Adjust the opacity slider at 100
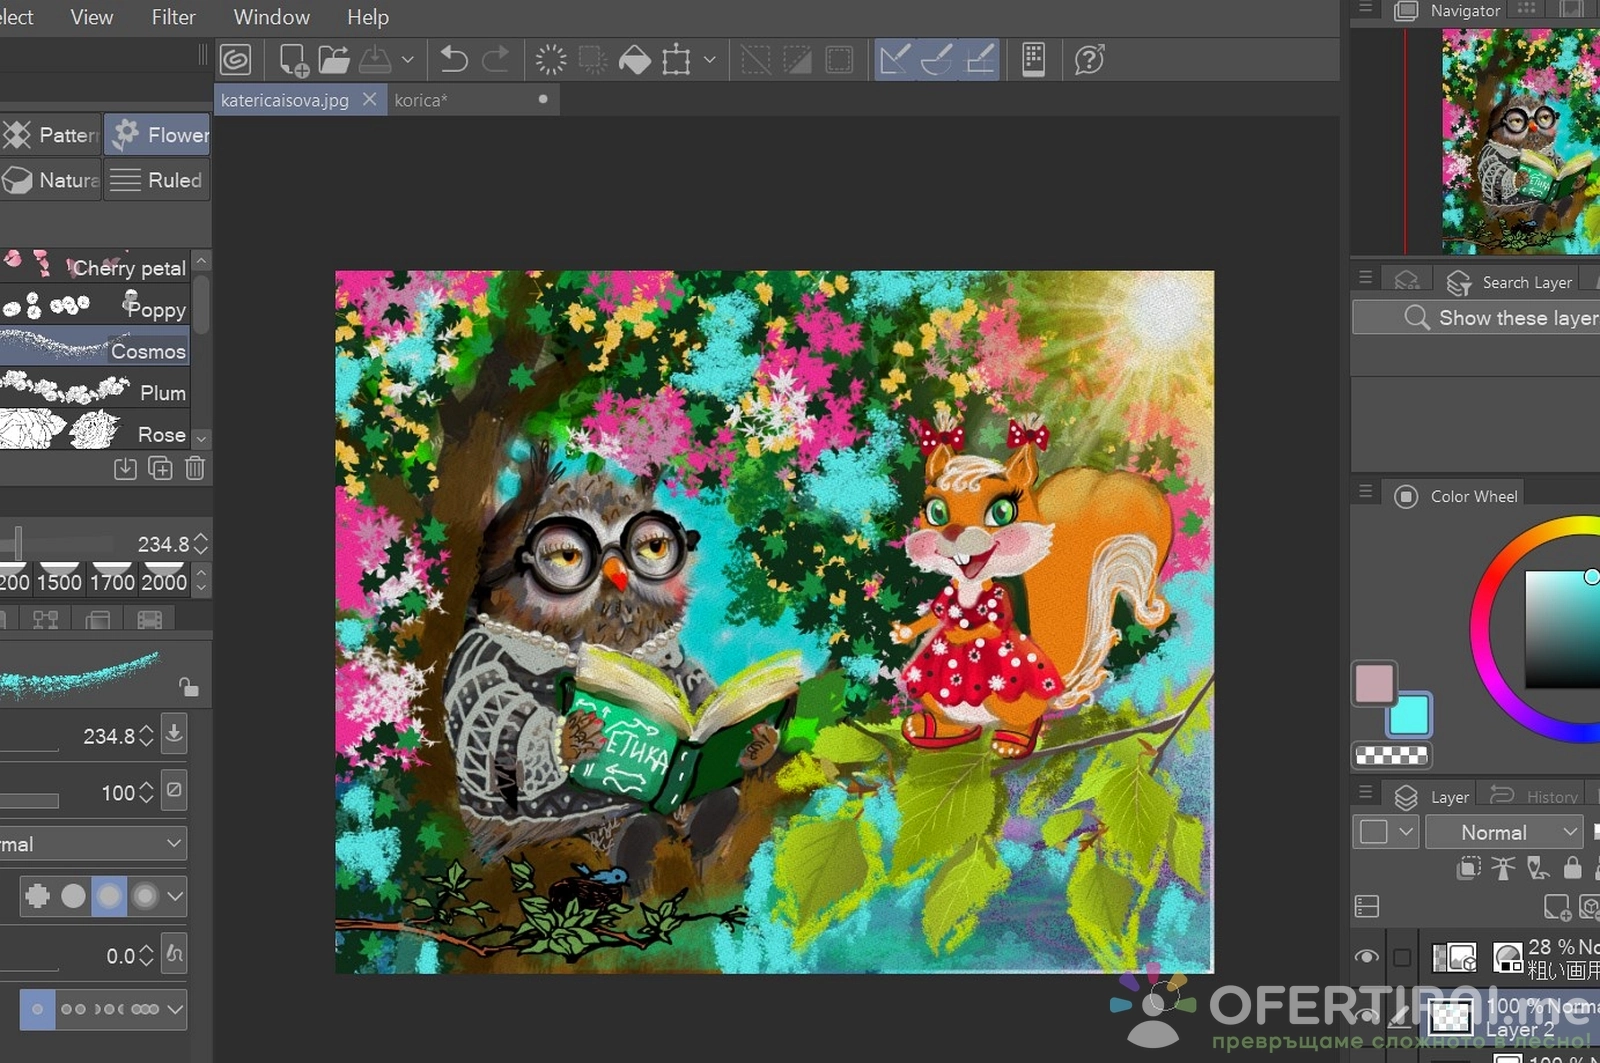This screenshot has height=1063, width=1600. (30, 801)
